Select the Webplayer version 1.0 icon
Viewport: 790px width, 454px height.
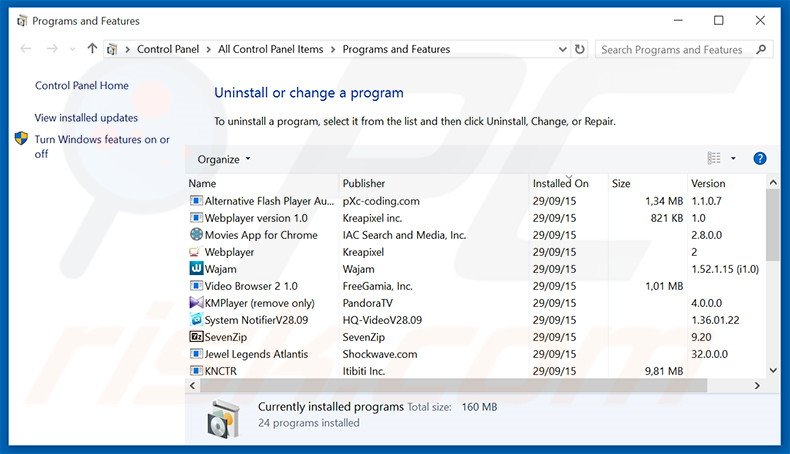[196, 218]
